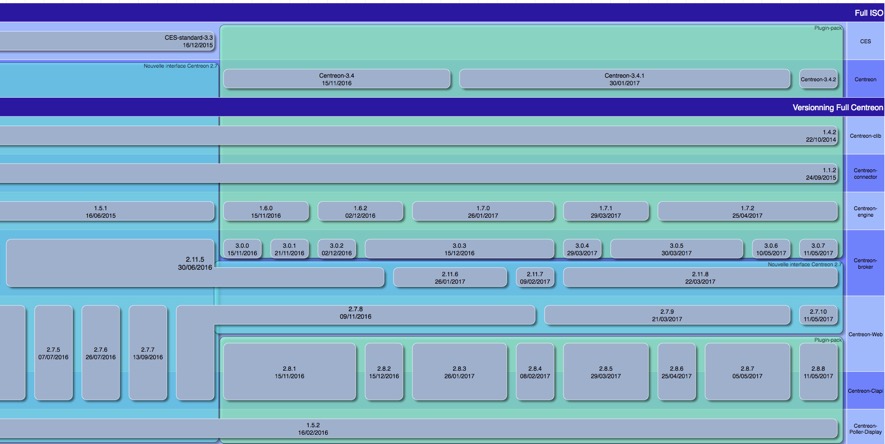This screenshot has width=885, height=444.
Task: Open broker version 3.0.3 block
Action: 459,249
